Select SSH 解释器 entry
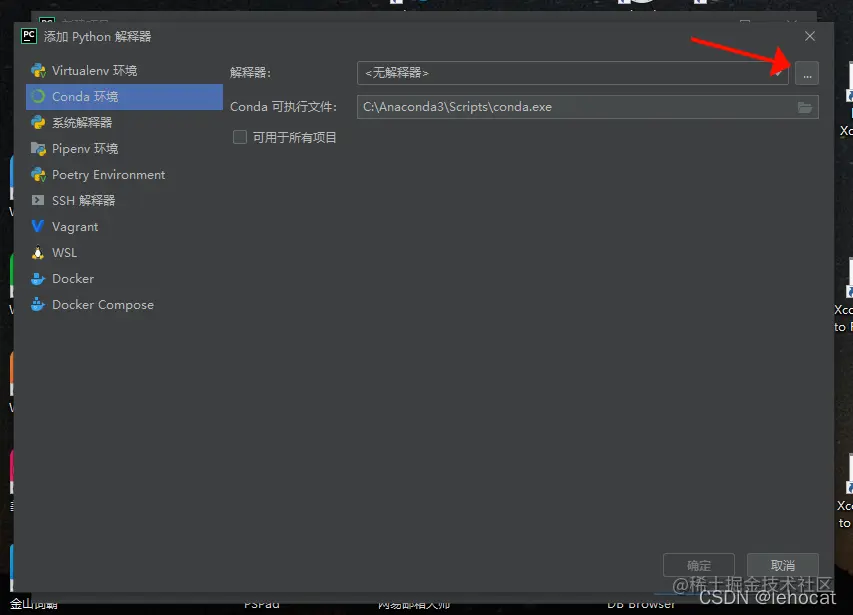This screenshot has width=853, height=615. pos(124,201)
